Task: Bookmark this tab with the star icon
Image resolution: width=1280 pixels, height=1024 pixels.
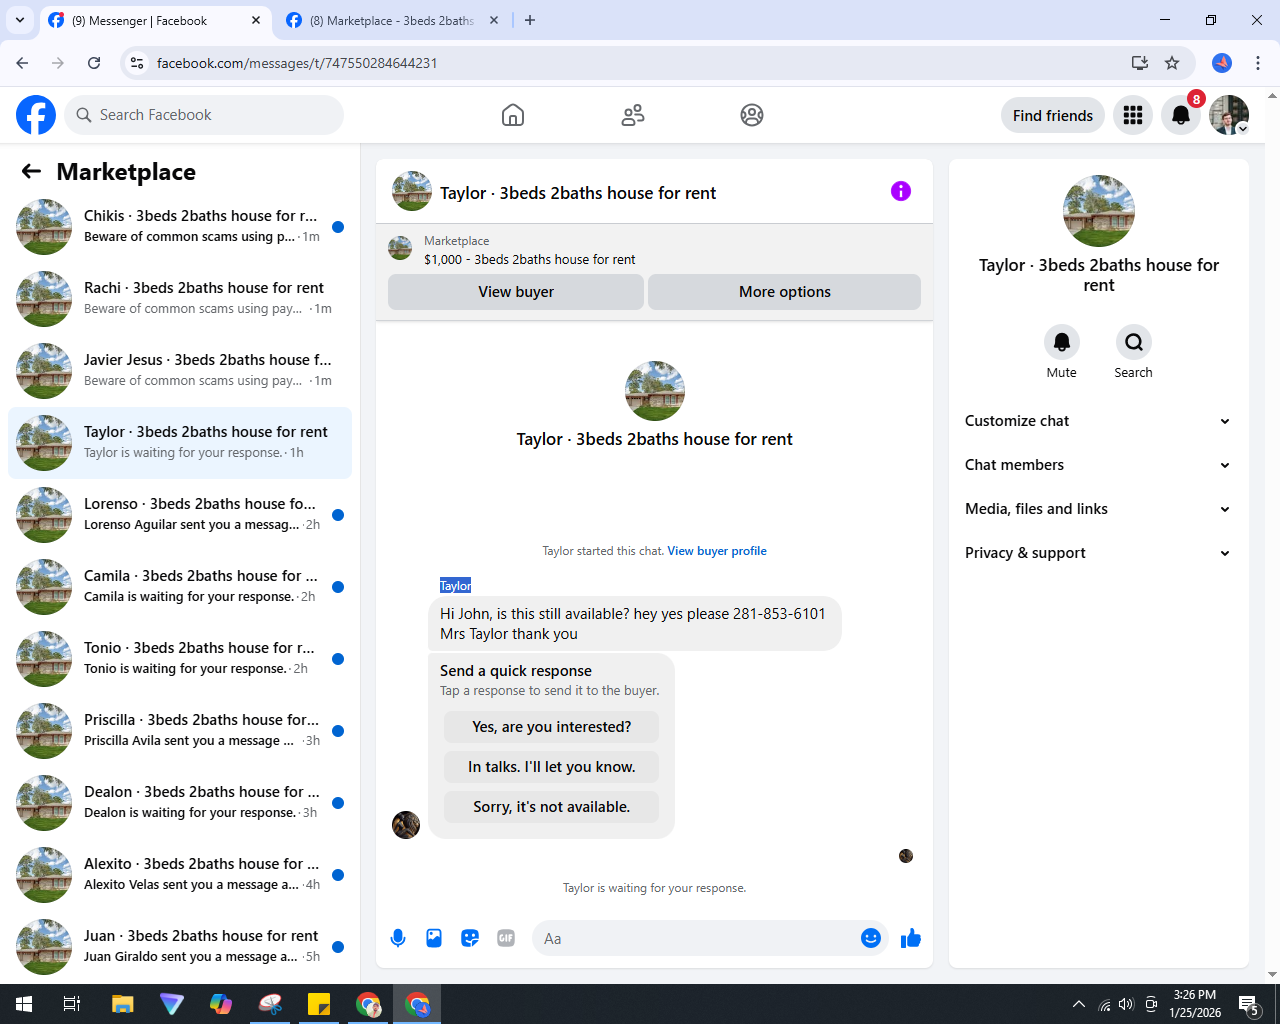Action: (x=1172, y=63)
